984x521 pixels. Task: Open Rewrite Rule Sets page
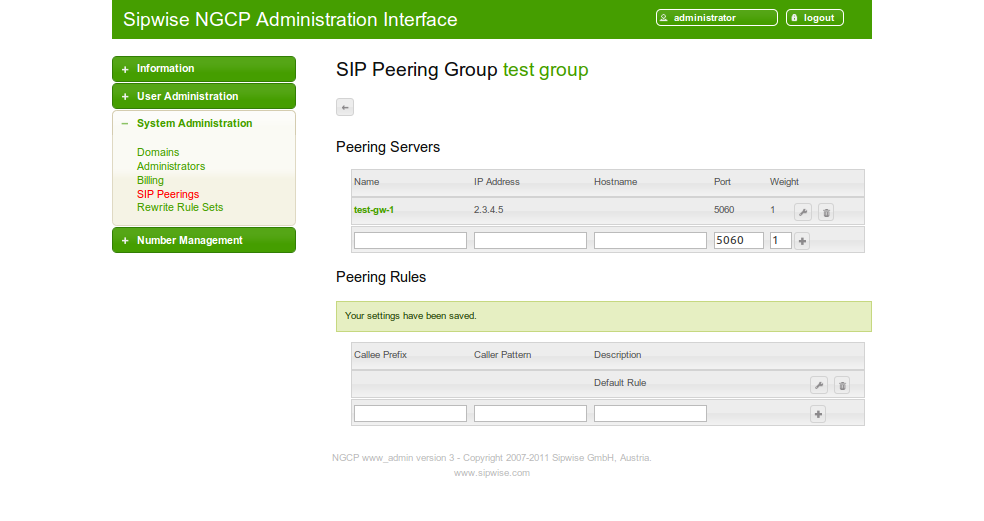[x=180, y=207]
